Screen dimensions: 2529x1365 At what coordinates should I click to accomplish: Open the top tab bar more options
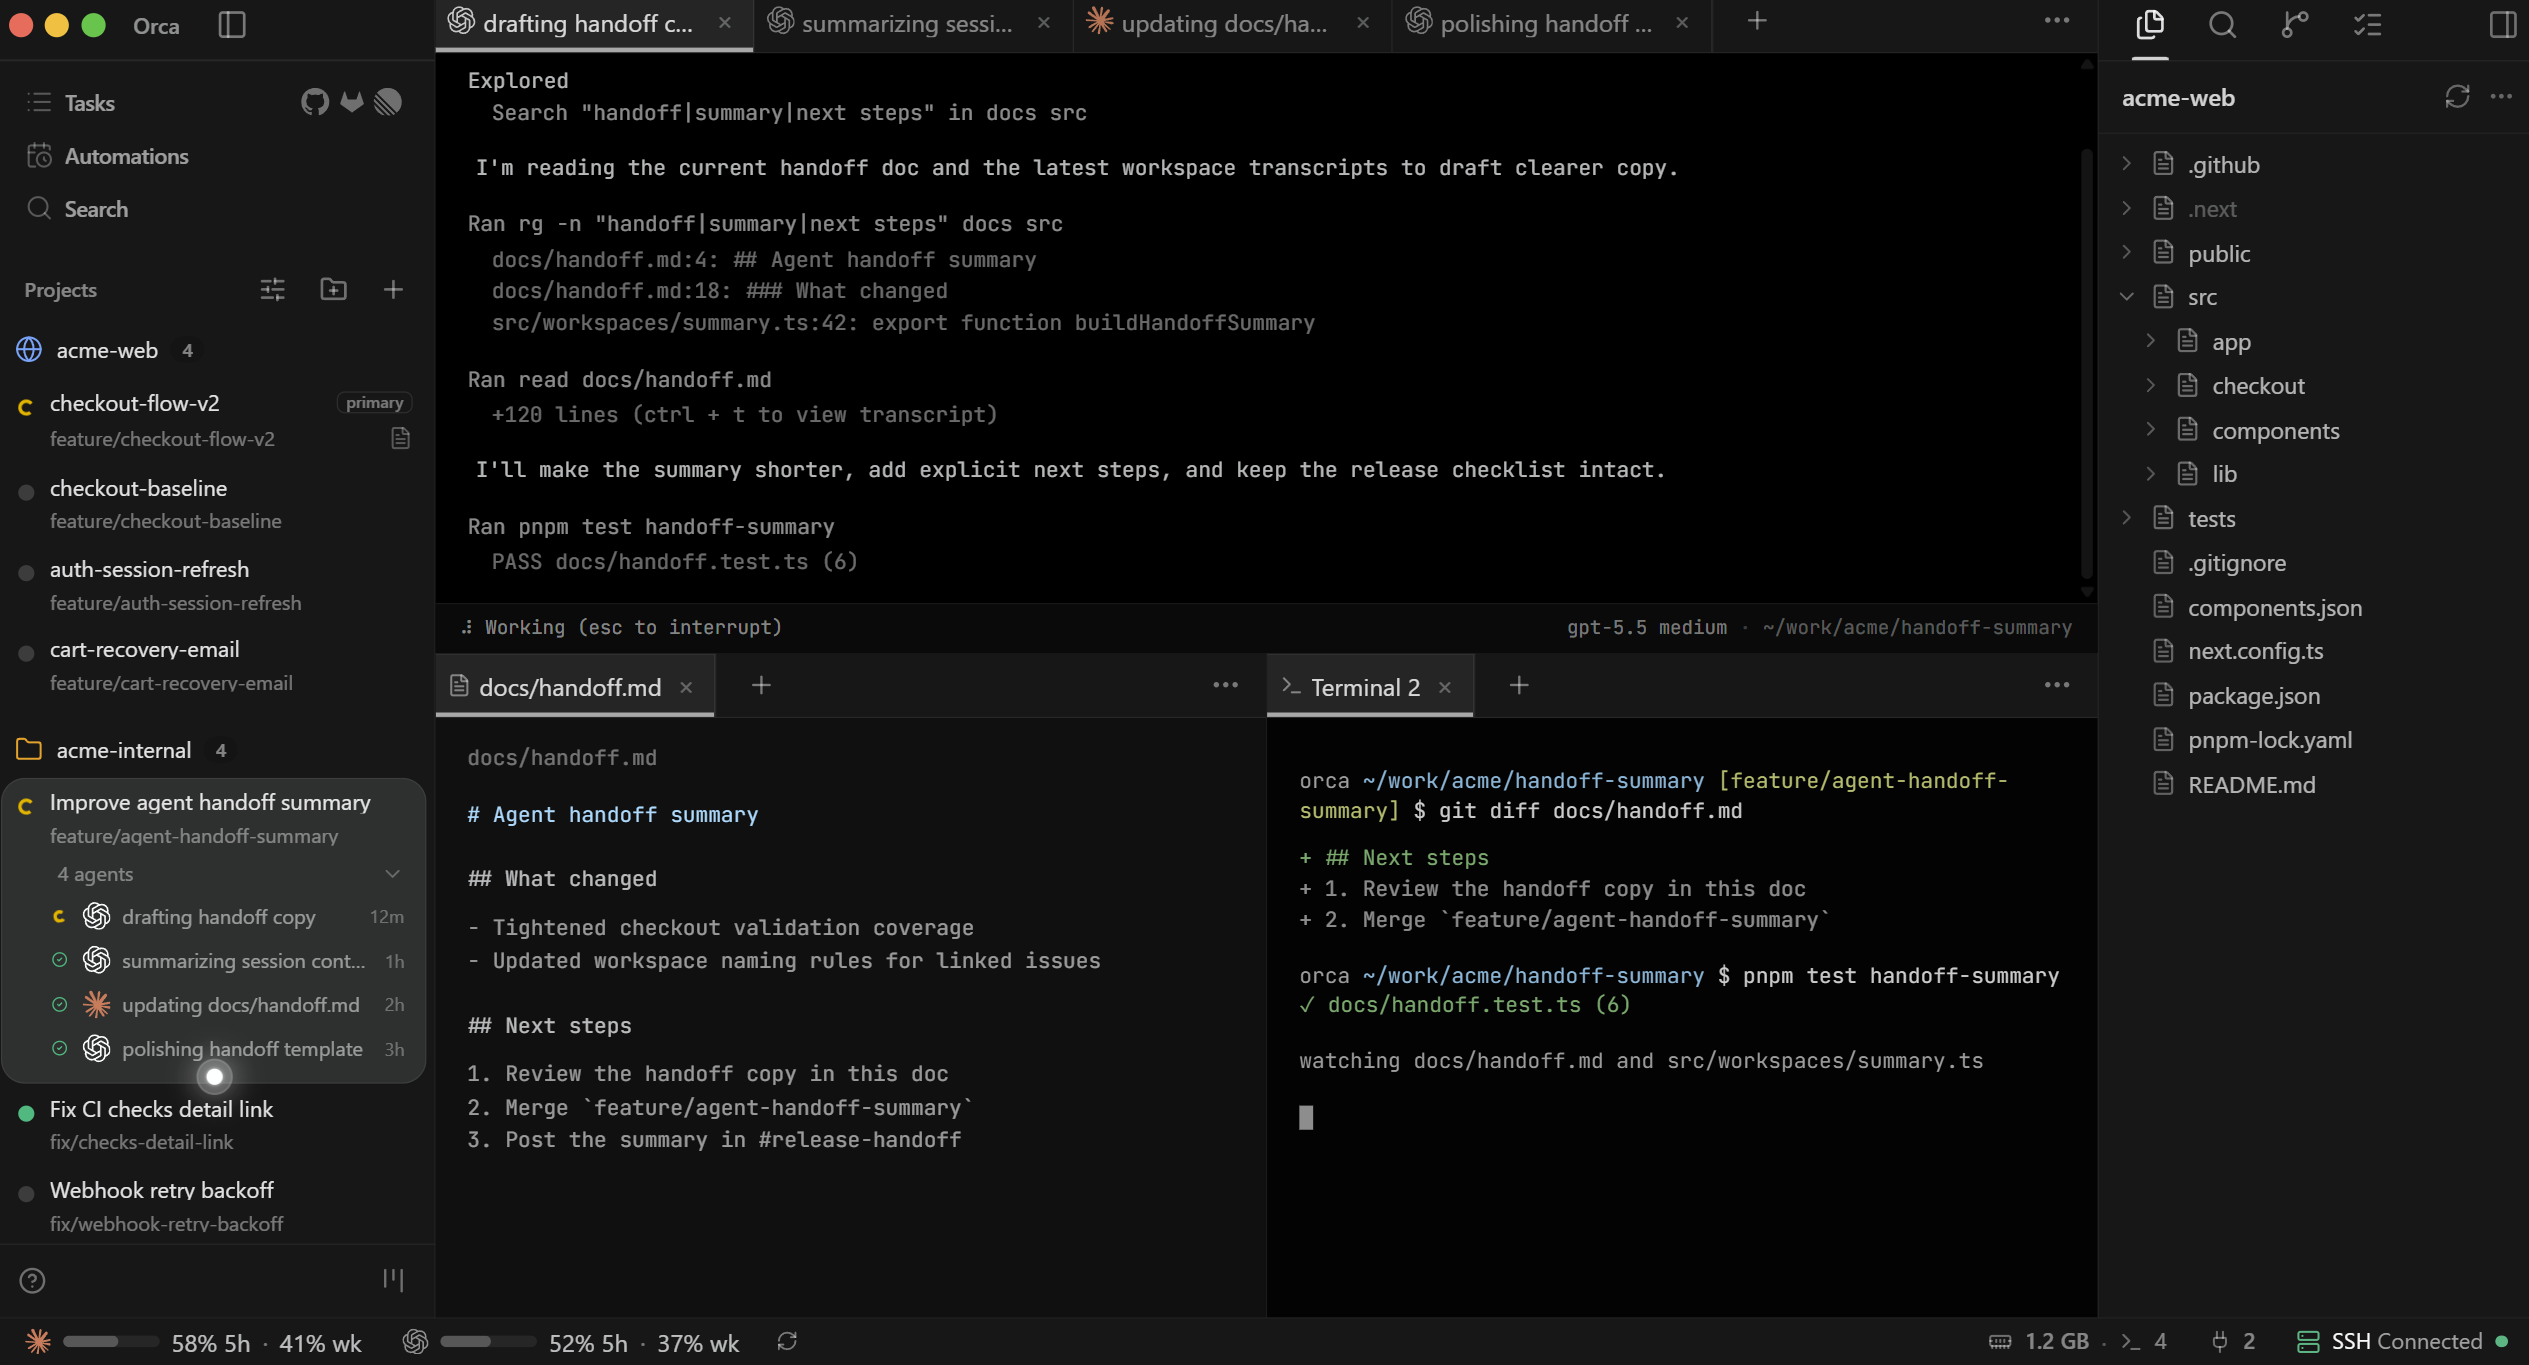[2057, 21]
